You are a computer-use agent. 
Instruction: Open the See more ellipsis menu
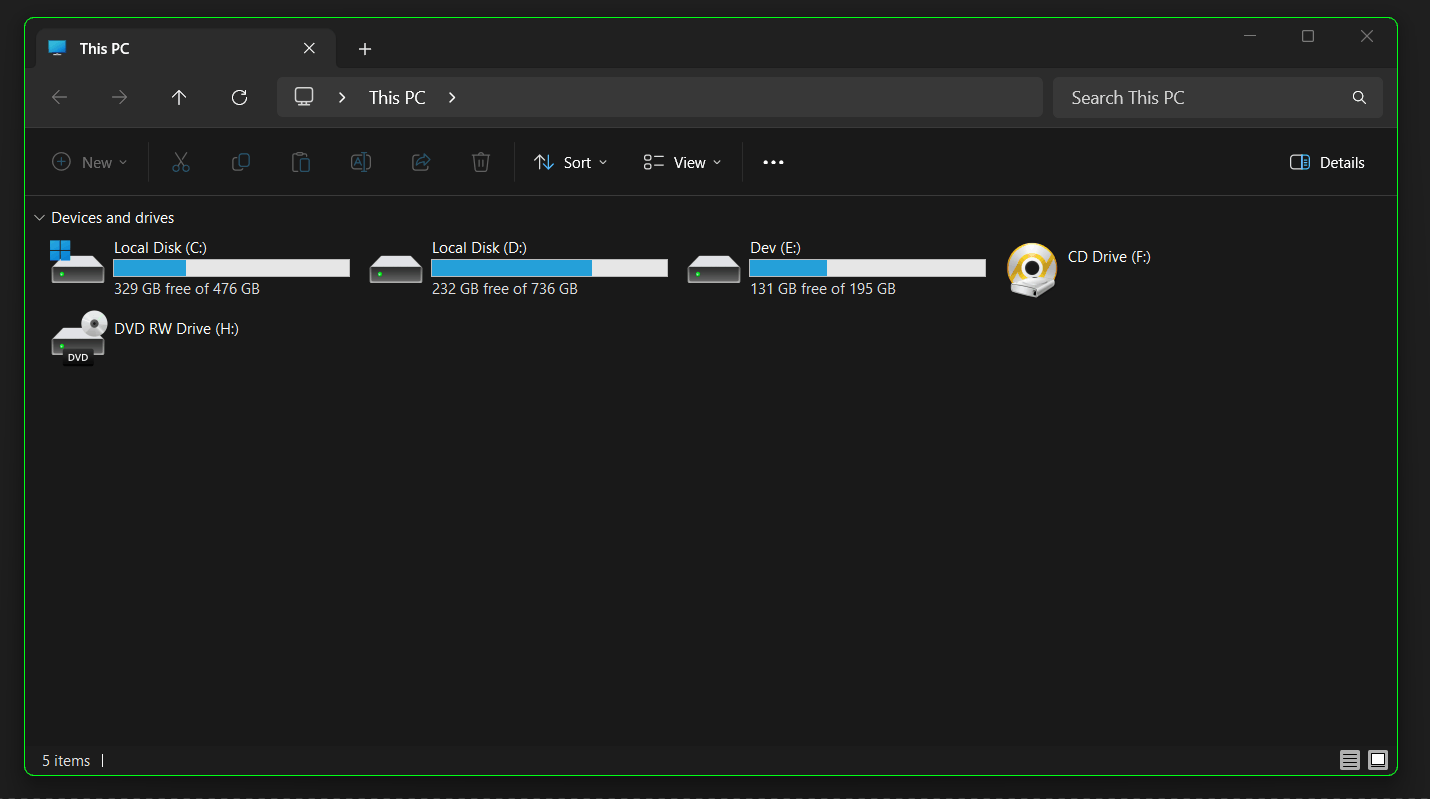pos(774,162)
